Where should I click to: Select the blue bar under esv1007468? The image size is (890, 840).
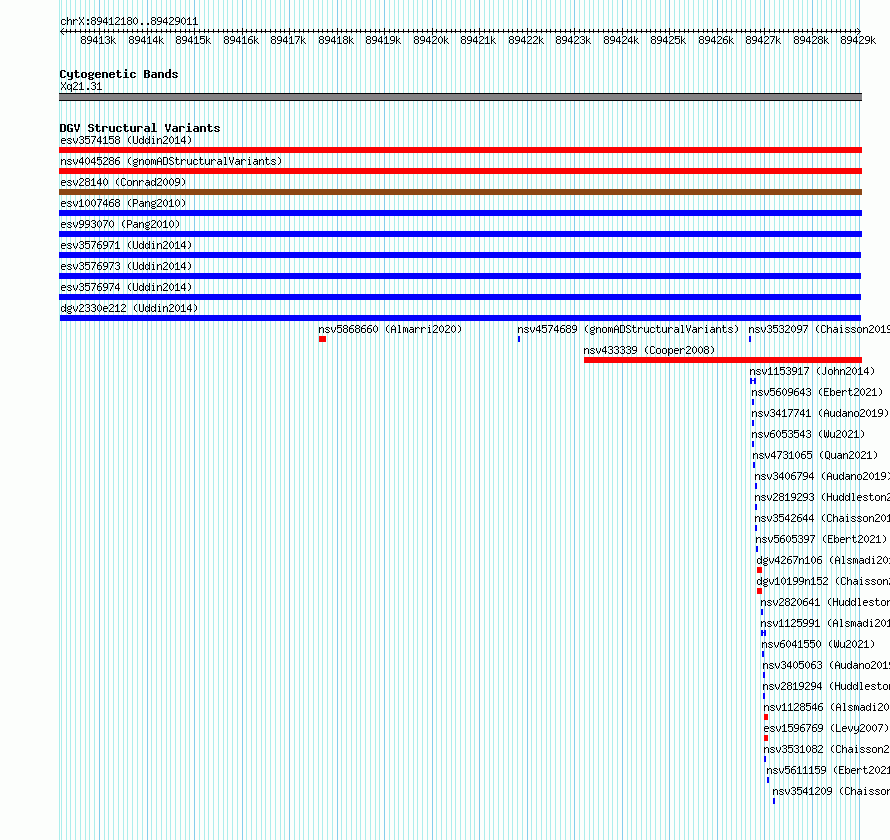(x=460, y=213)
